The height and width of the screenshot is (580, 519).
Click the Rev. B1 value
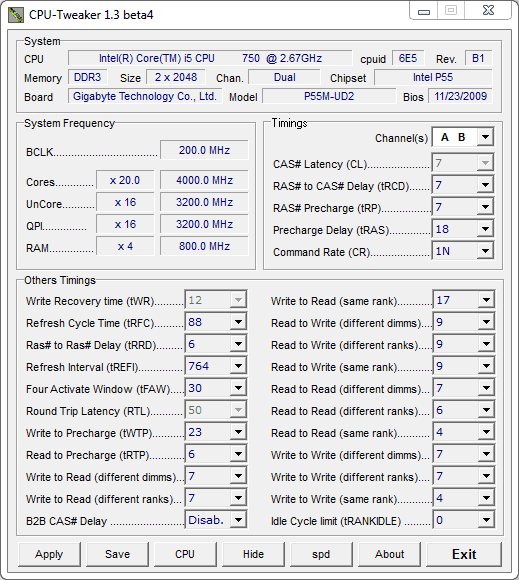(478, 58)
